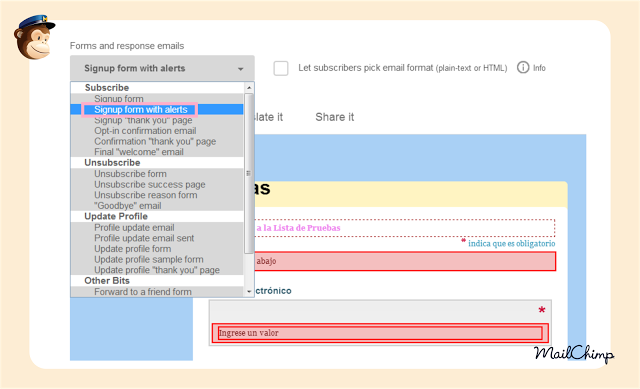Select Unsubscribe form option
Screen dimensions: 640x389
click(157, 174)
